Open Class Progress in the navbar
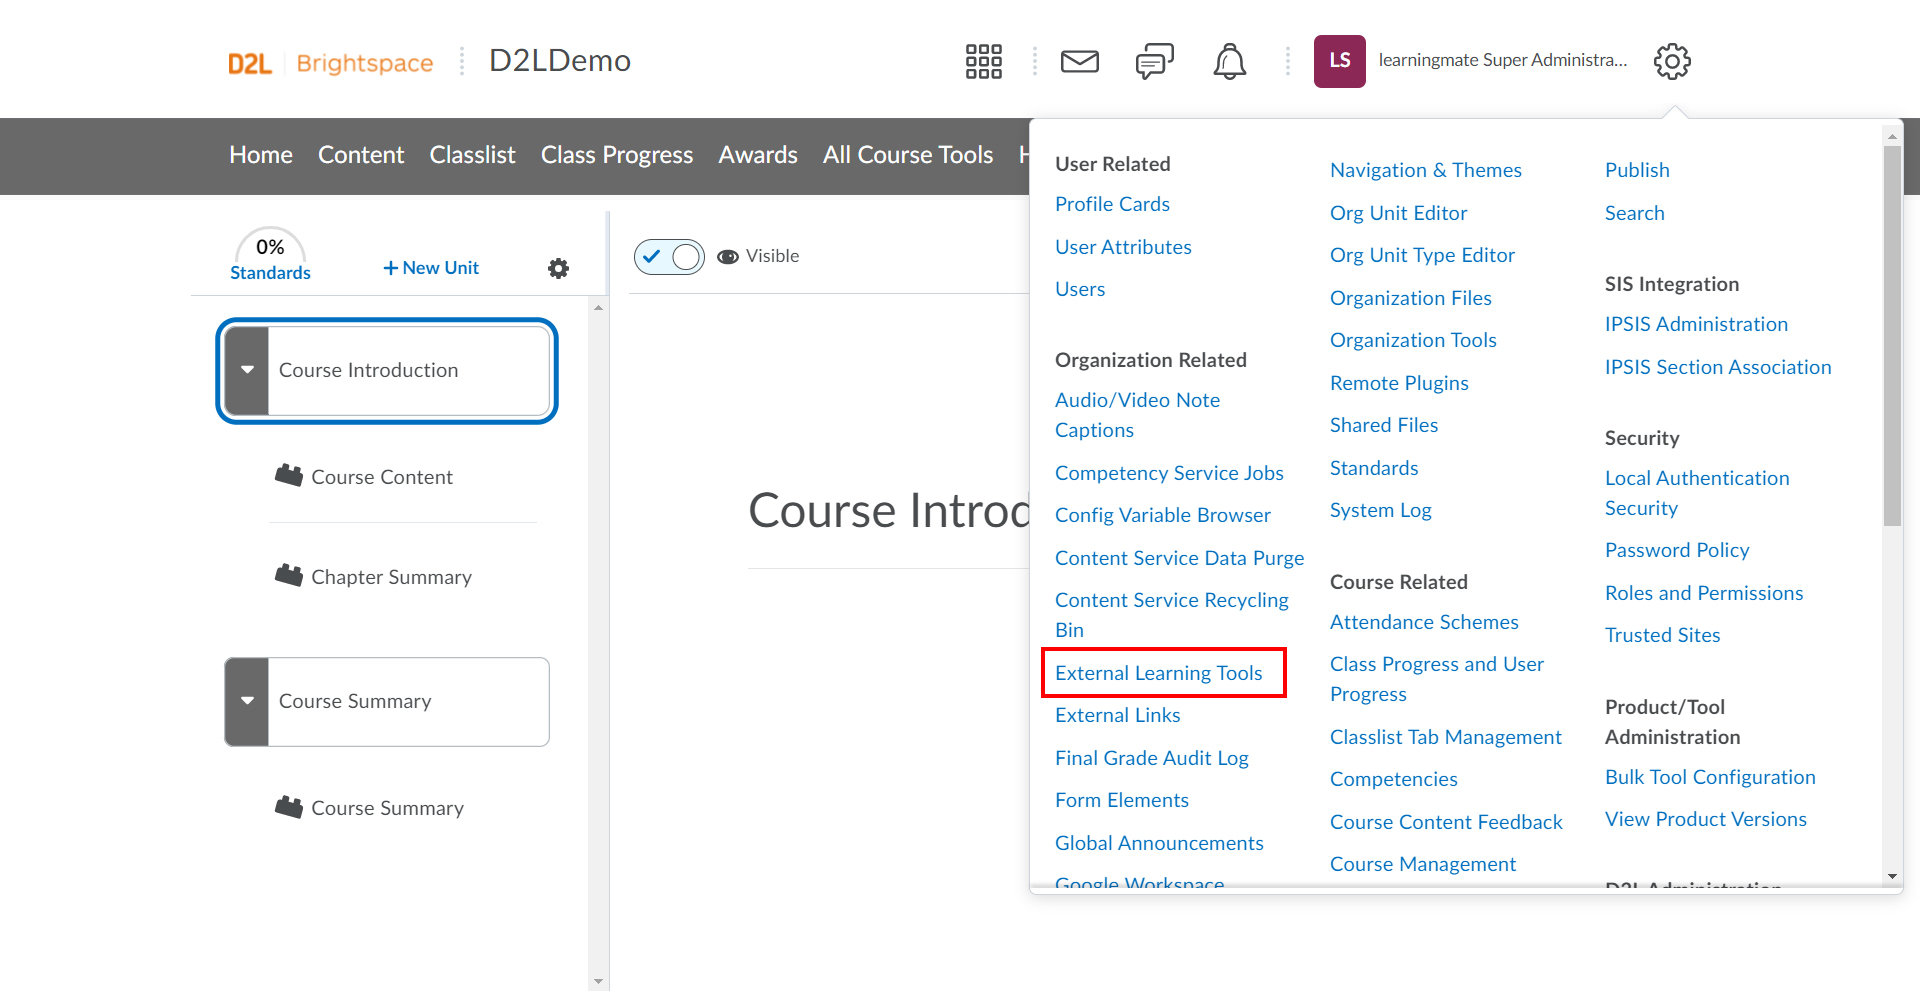Screen dimensions: 1920x991 pyautogui.click(x=617, y=155)
